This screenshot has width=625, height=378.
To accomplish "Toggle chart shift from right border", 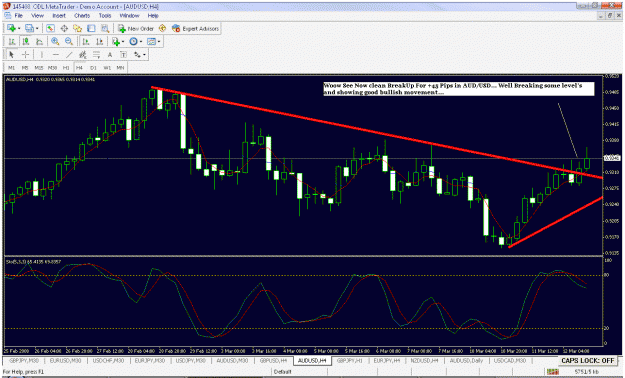I will coord(99,41).
